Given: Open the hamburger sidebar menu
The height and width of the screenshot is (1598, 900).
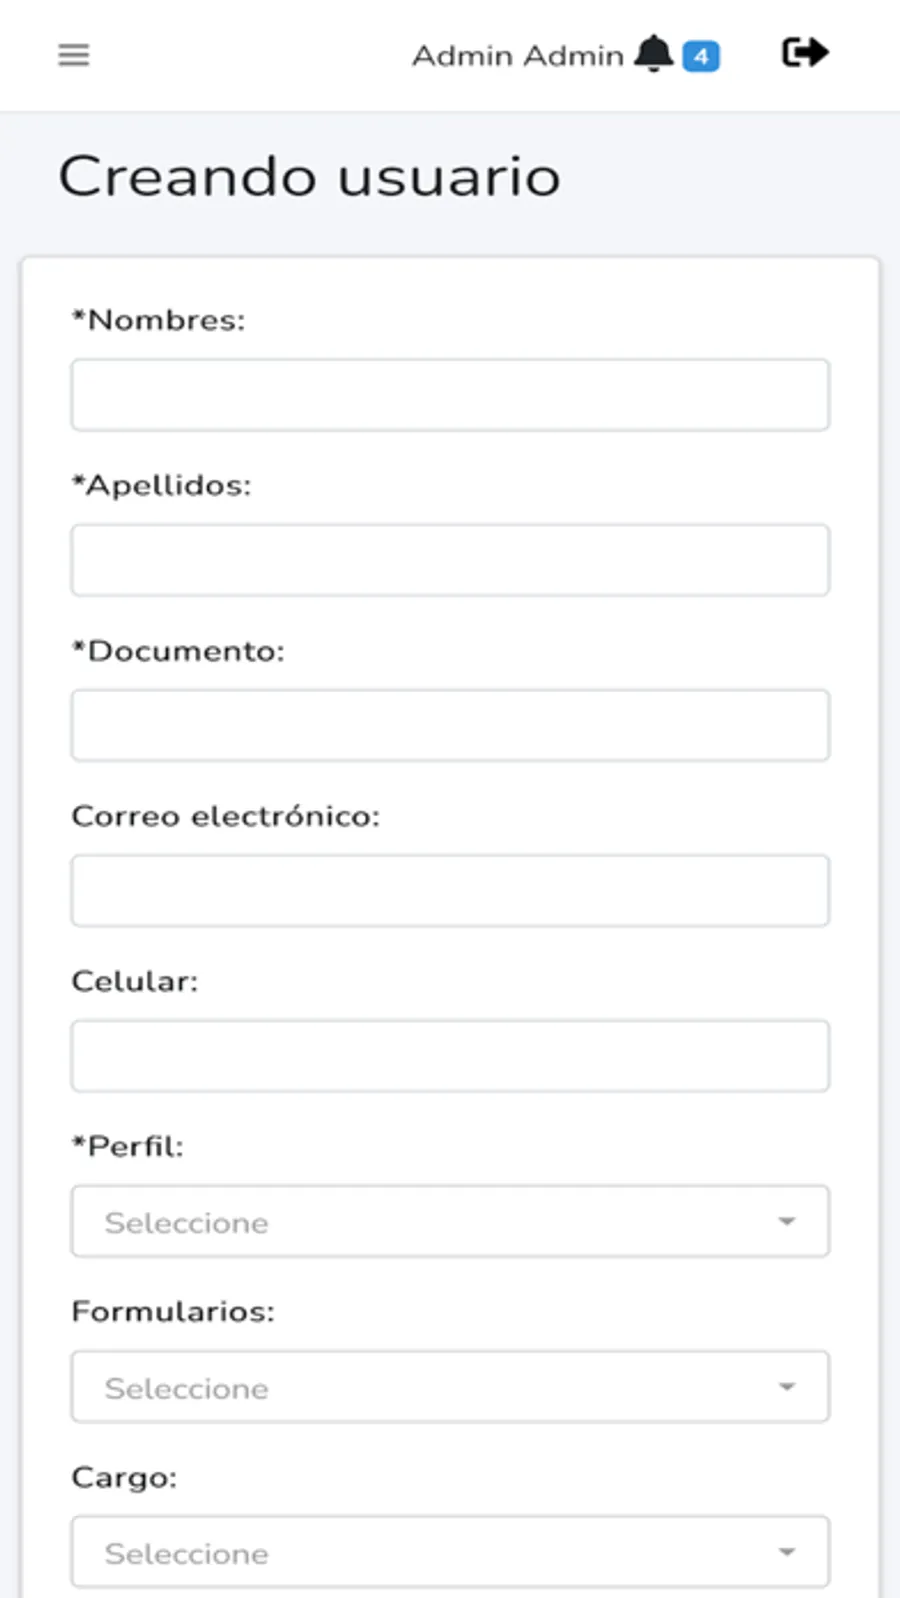Looking at the screenshot, I should click(74, 55).
